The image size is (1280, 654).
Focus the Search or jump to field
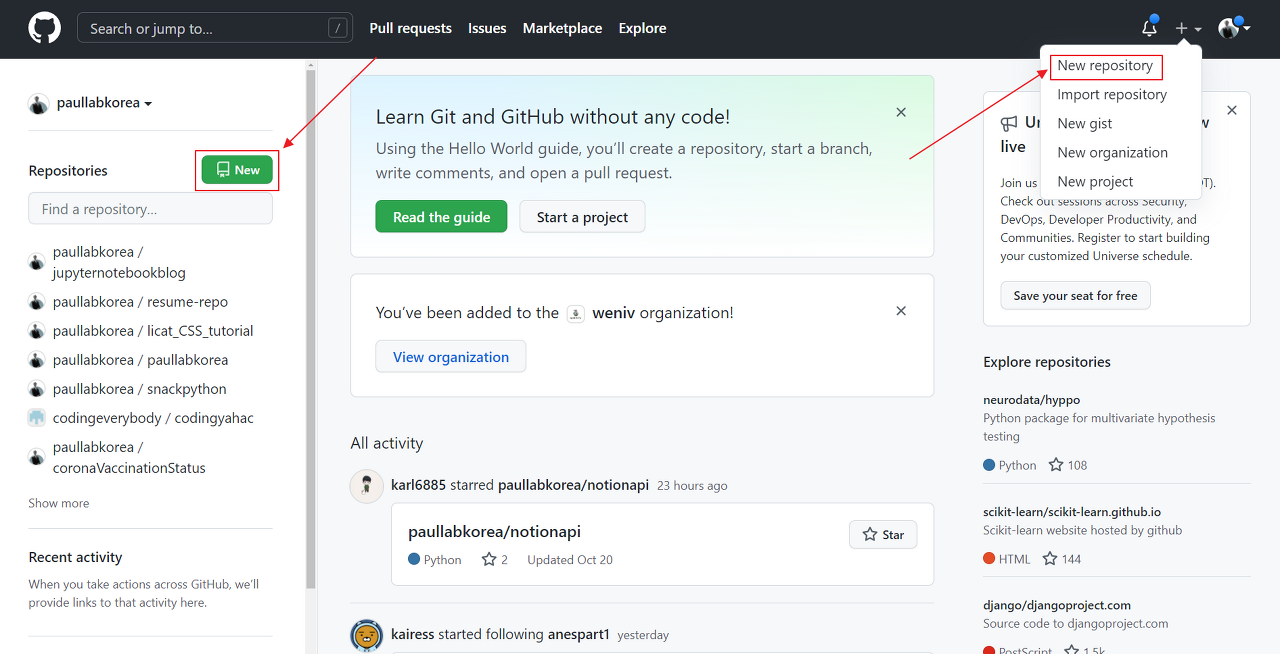coord(215,28)
